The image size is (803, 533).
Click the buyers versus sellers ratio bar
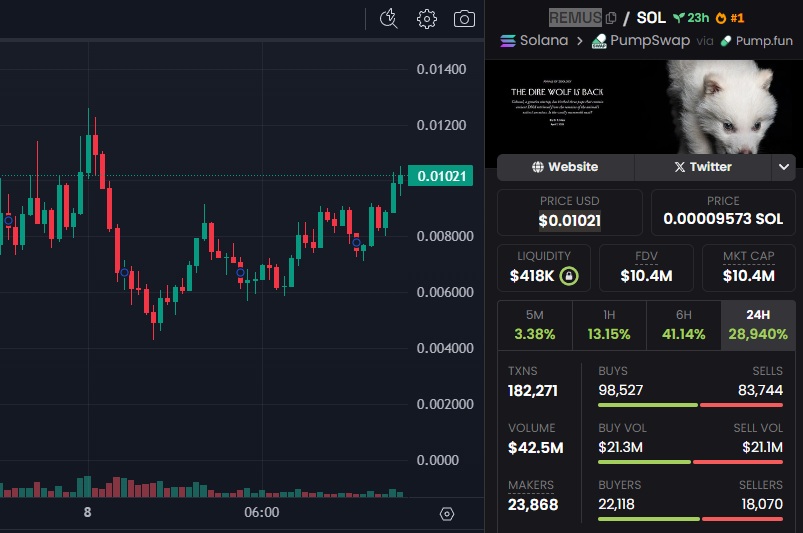click(690, 519)
